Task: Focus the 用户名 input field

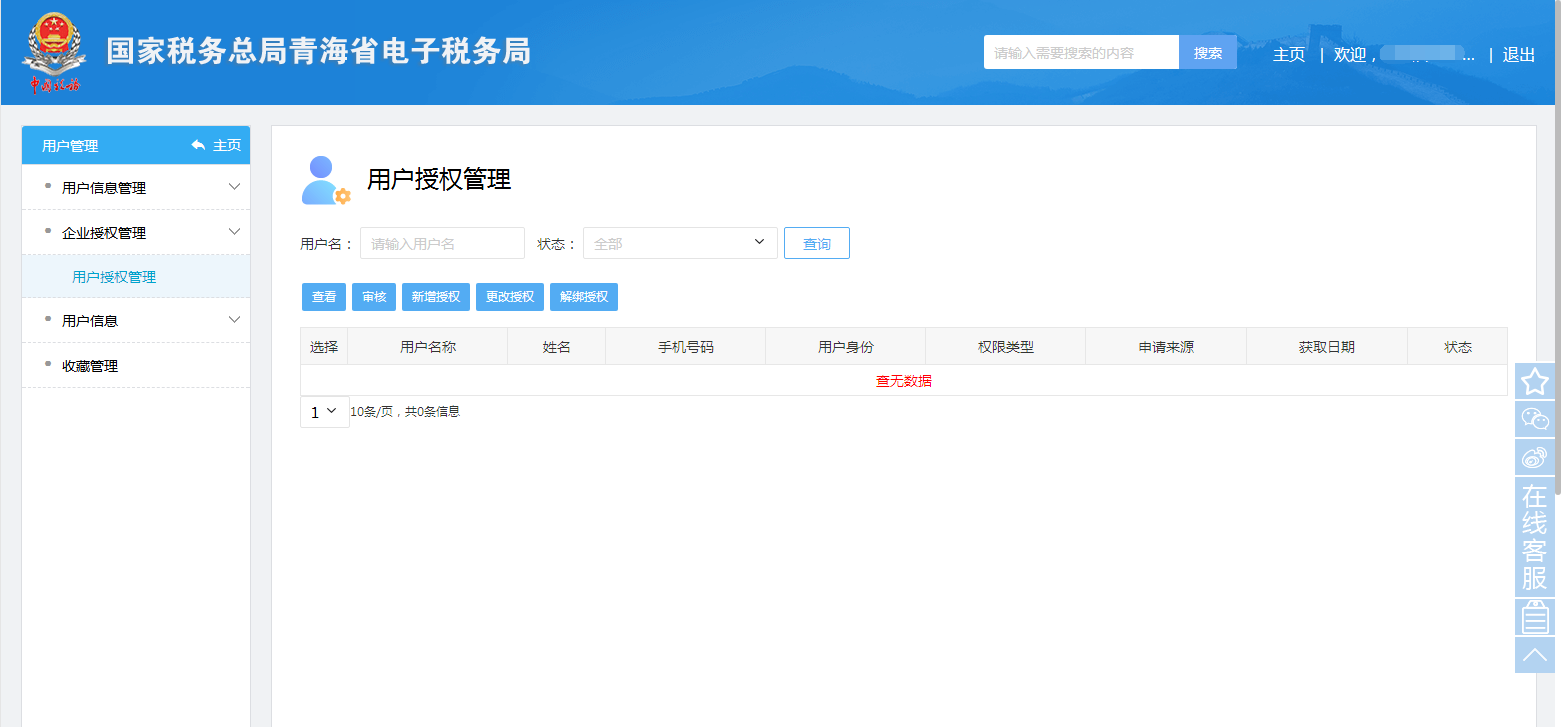Action: pos(442,243)
